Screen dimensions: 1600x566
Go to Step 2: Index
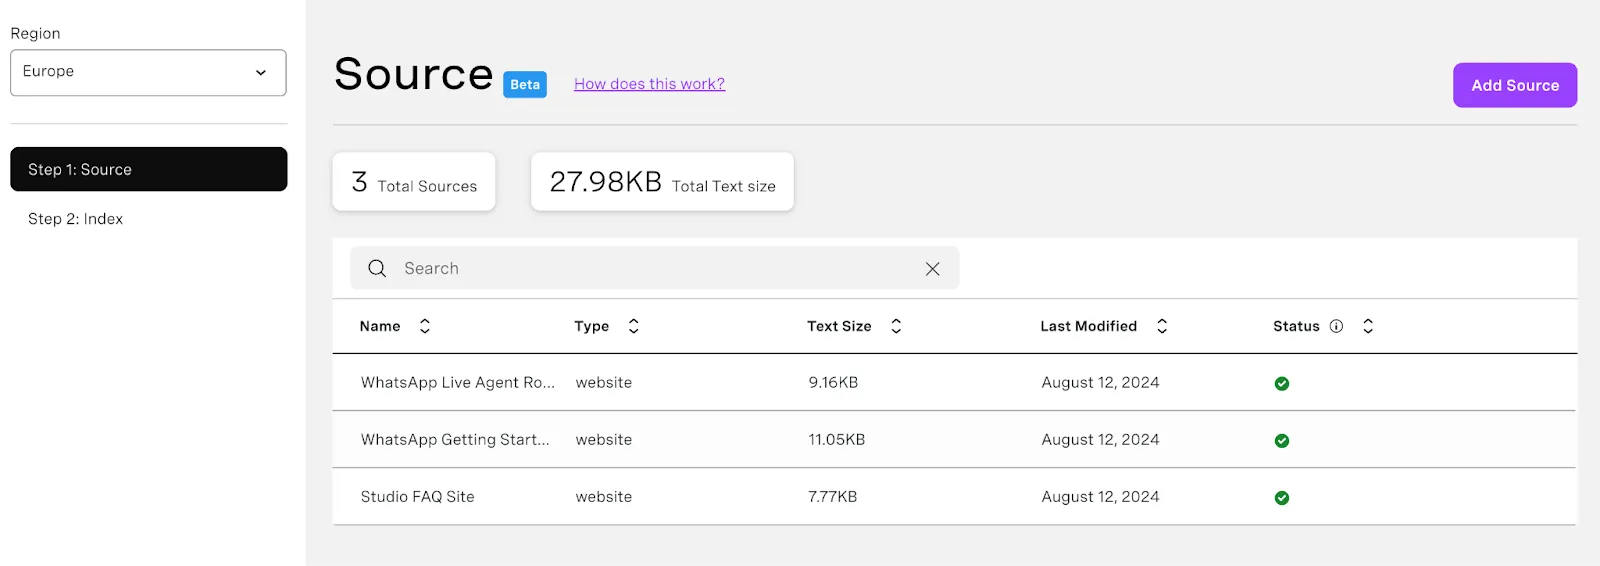[76, 219]
